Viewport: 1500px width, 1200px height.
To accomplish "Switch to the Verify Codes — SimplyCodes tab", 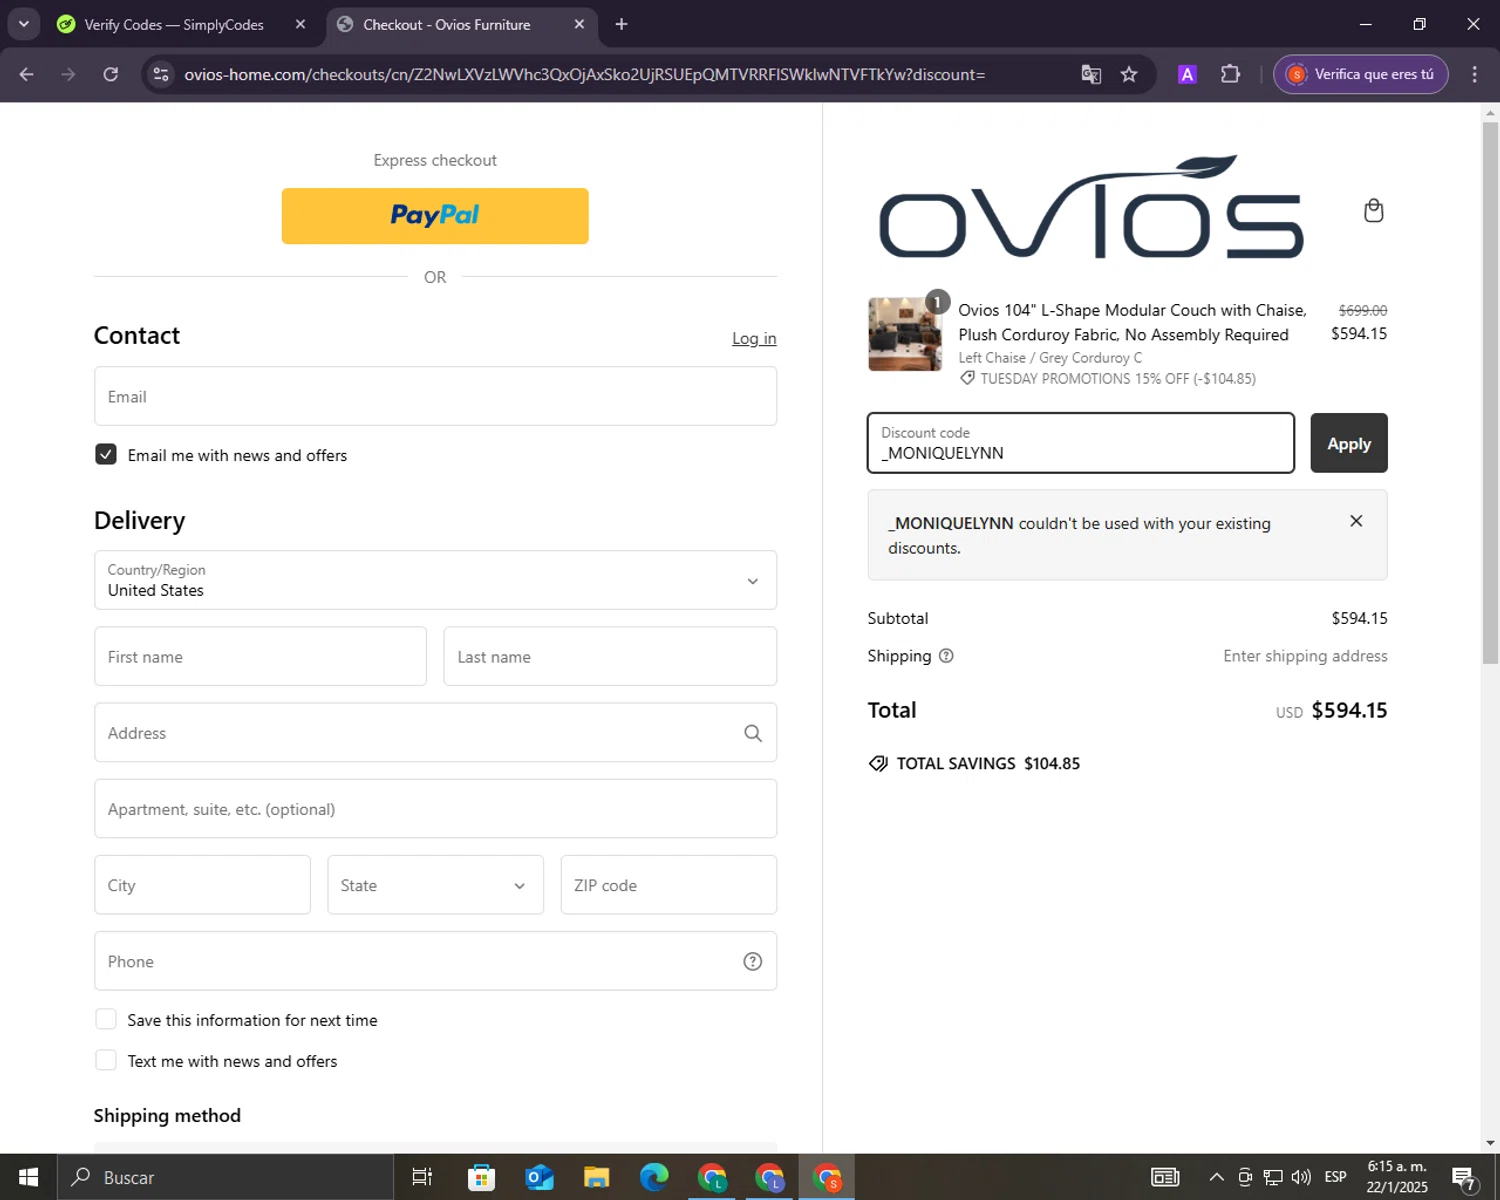I will pos(174,24).
